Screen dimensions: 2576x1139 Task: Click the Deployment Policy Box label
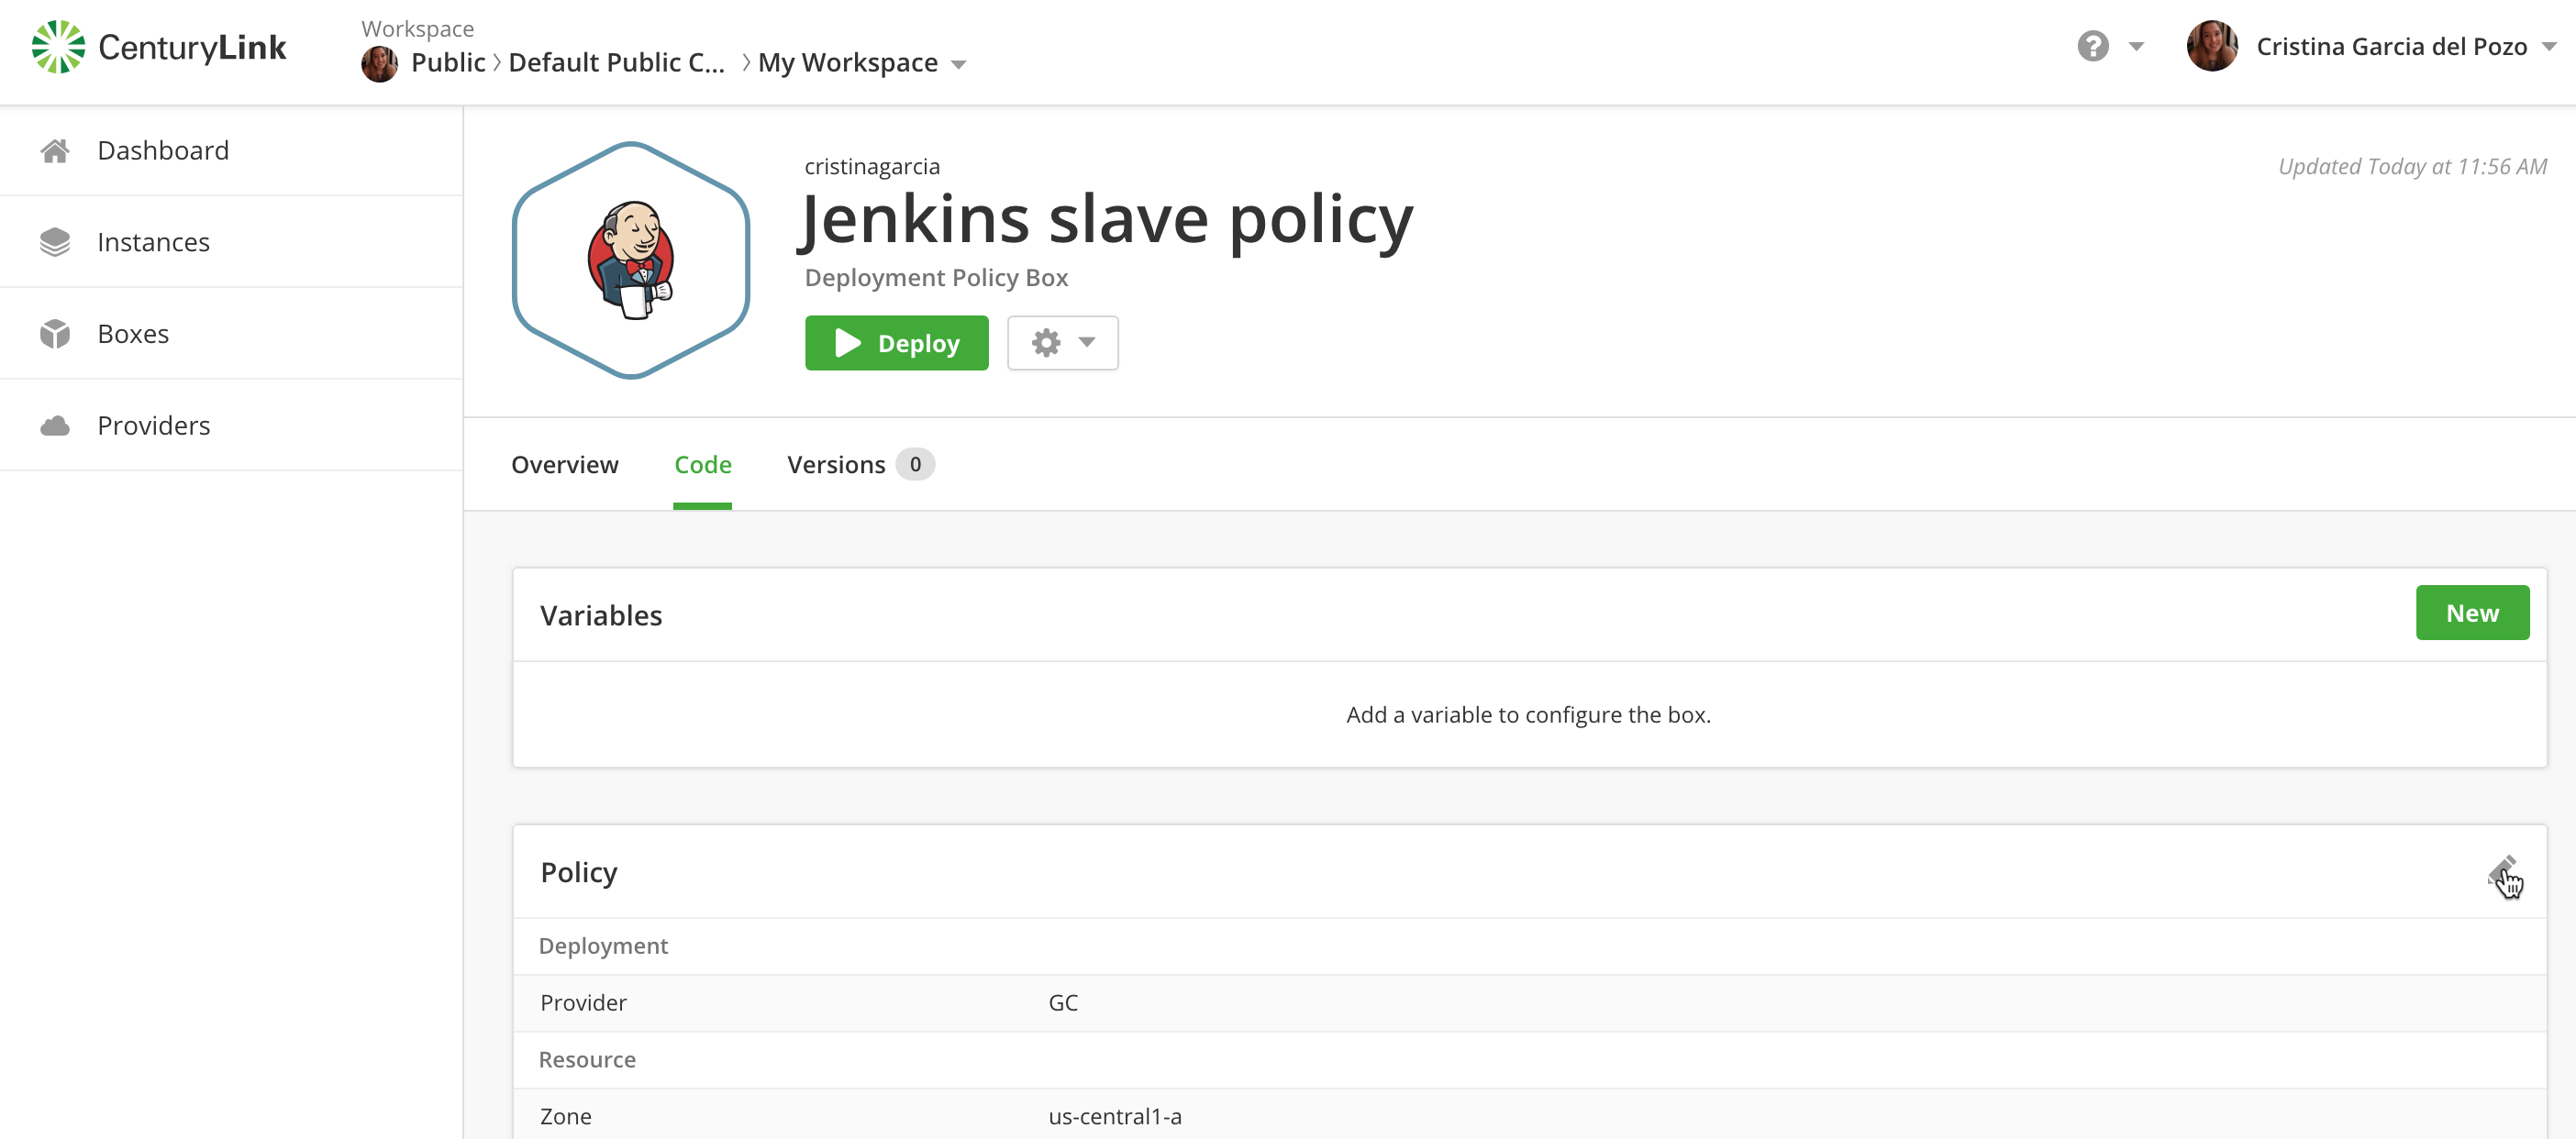coord(936,277)
